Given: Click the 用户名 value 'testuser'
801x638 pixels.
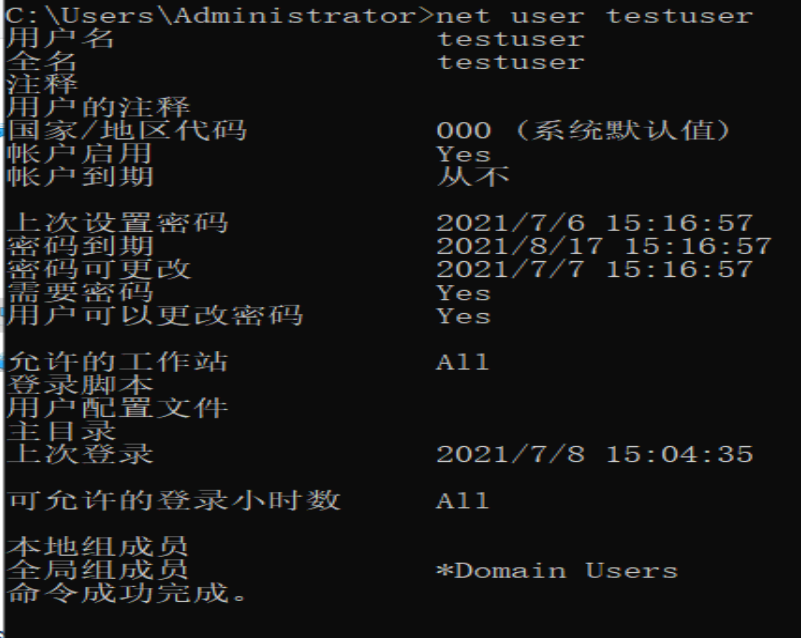Looking at the screenshot, I should [x=510, y=39].
